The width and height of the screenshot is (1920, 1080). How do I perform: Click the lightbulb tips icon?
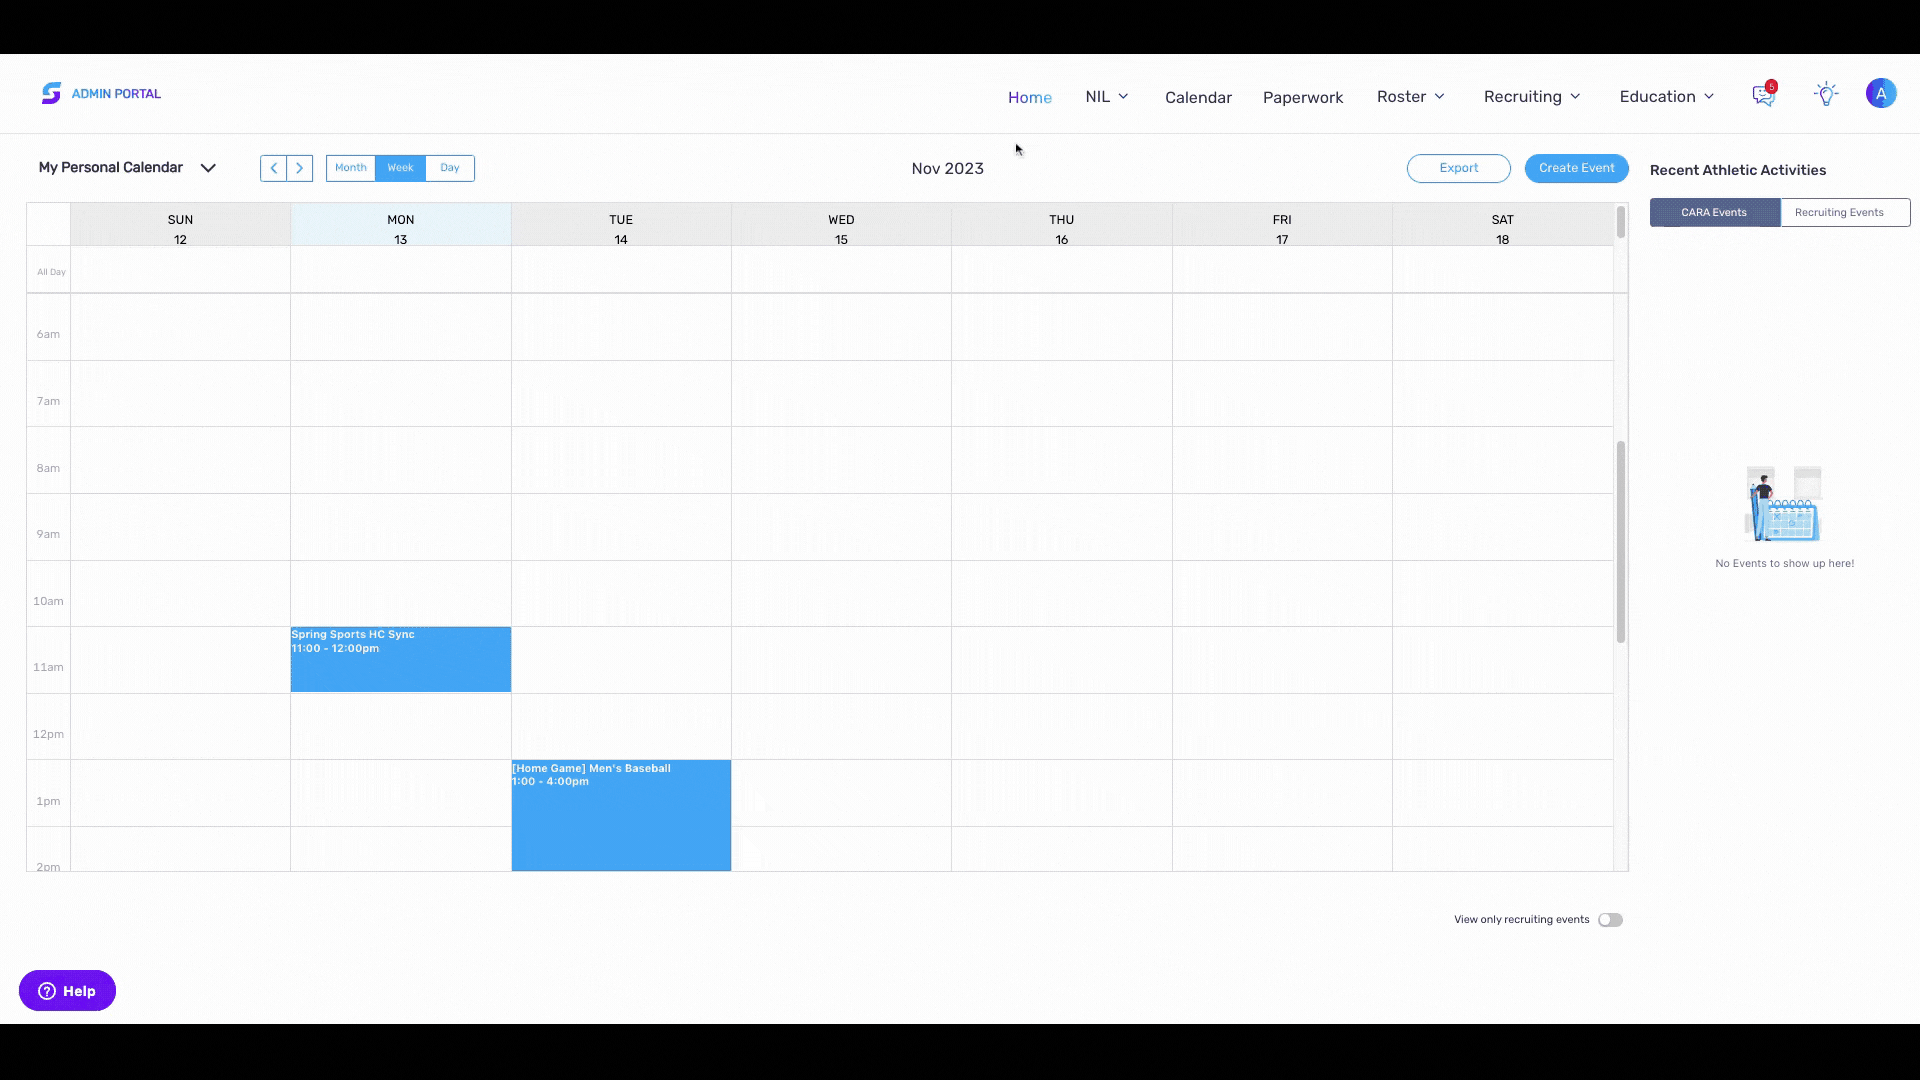click(1826, 95)
